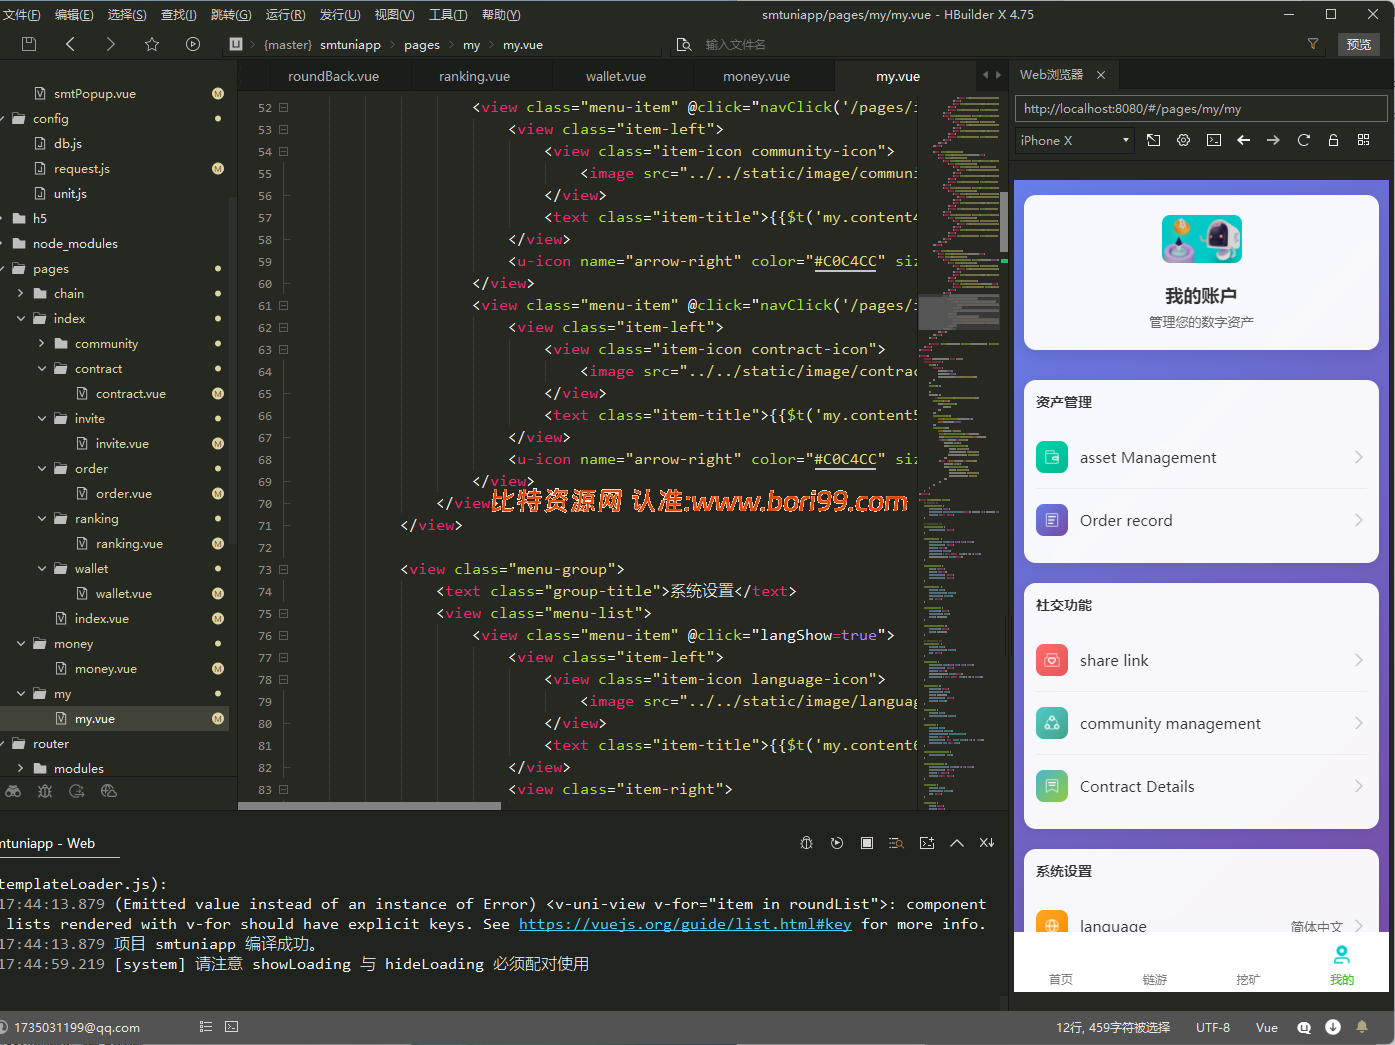Collapse the ranking folder in file tree

pyautogui.click(x=42, y=519)
